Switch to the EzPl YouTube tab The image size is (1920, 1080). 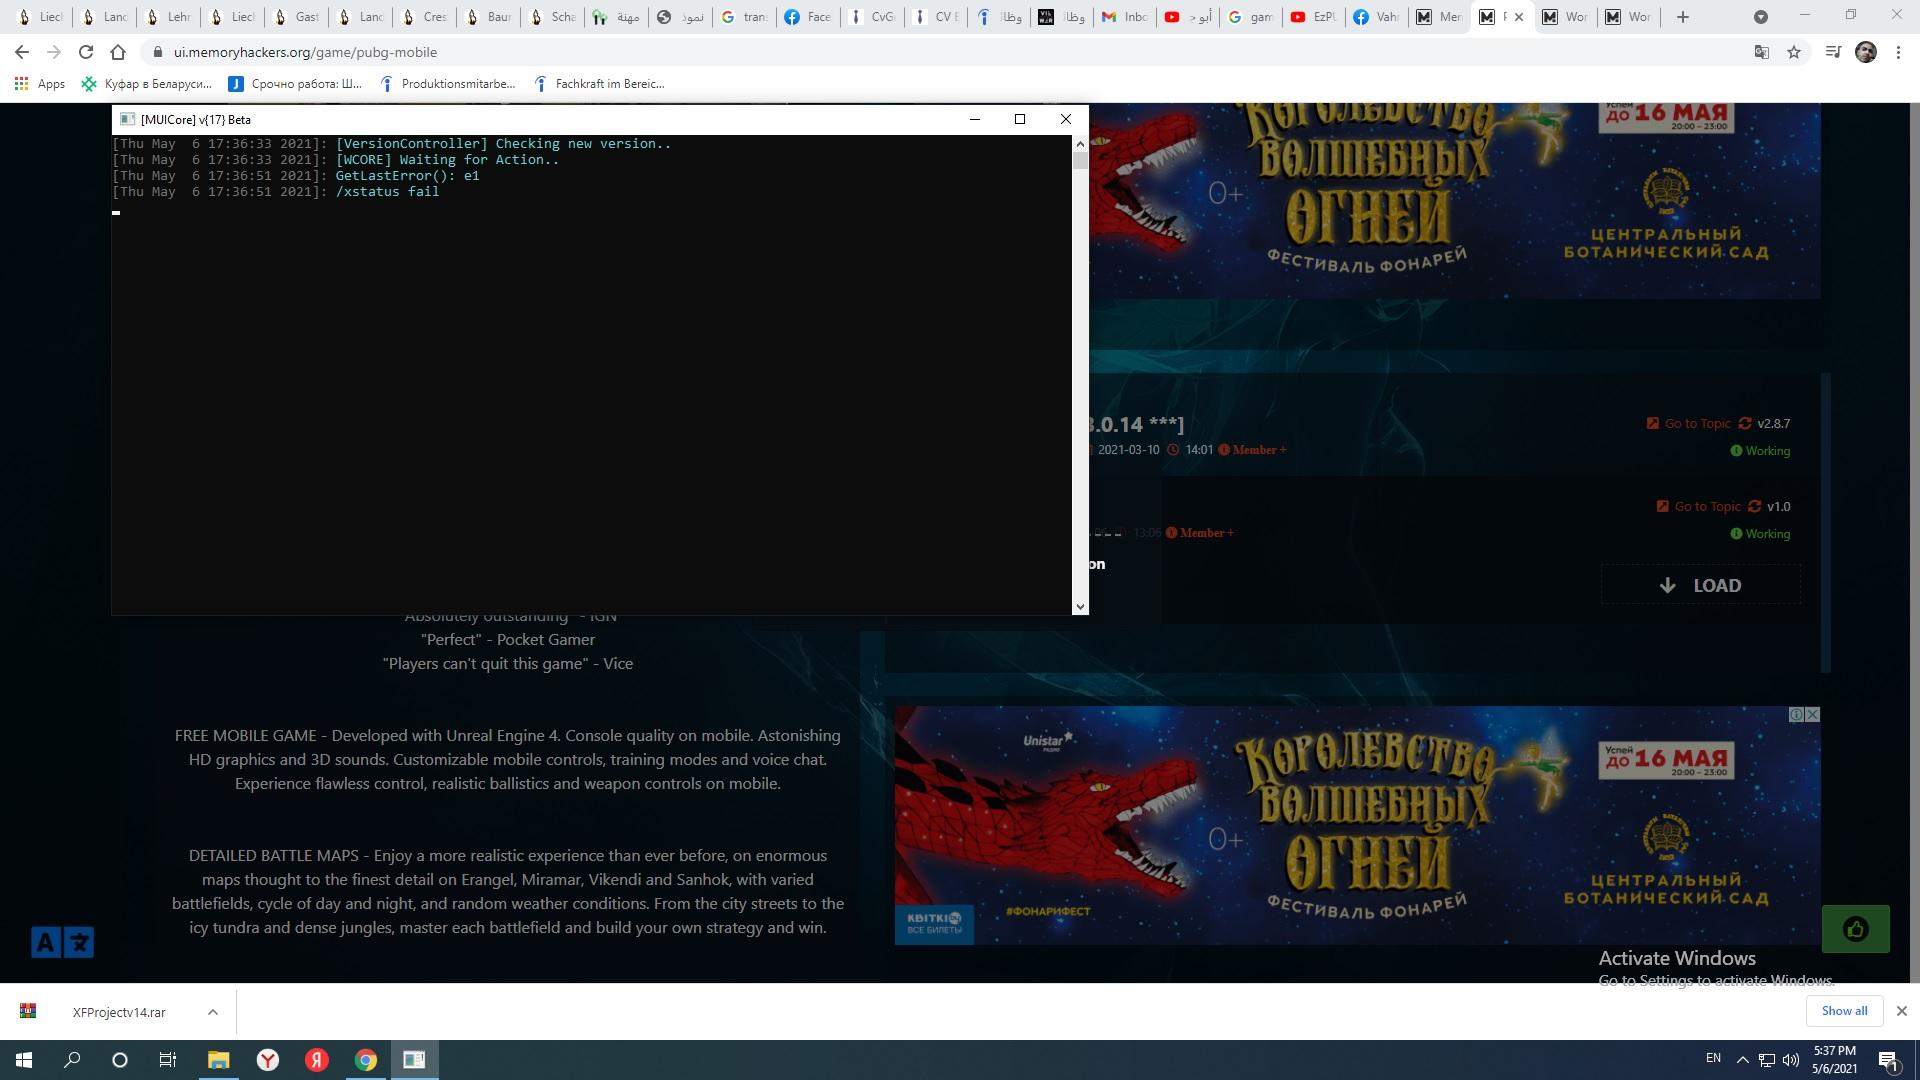(x=1314, y=17)
